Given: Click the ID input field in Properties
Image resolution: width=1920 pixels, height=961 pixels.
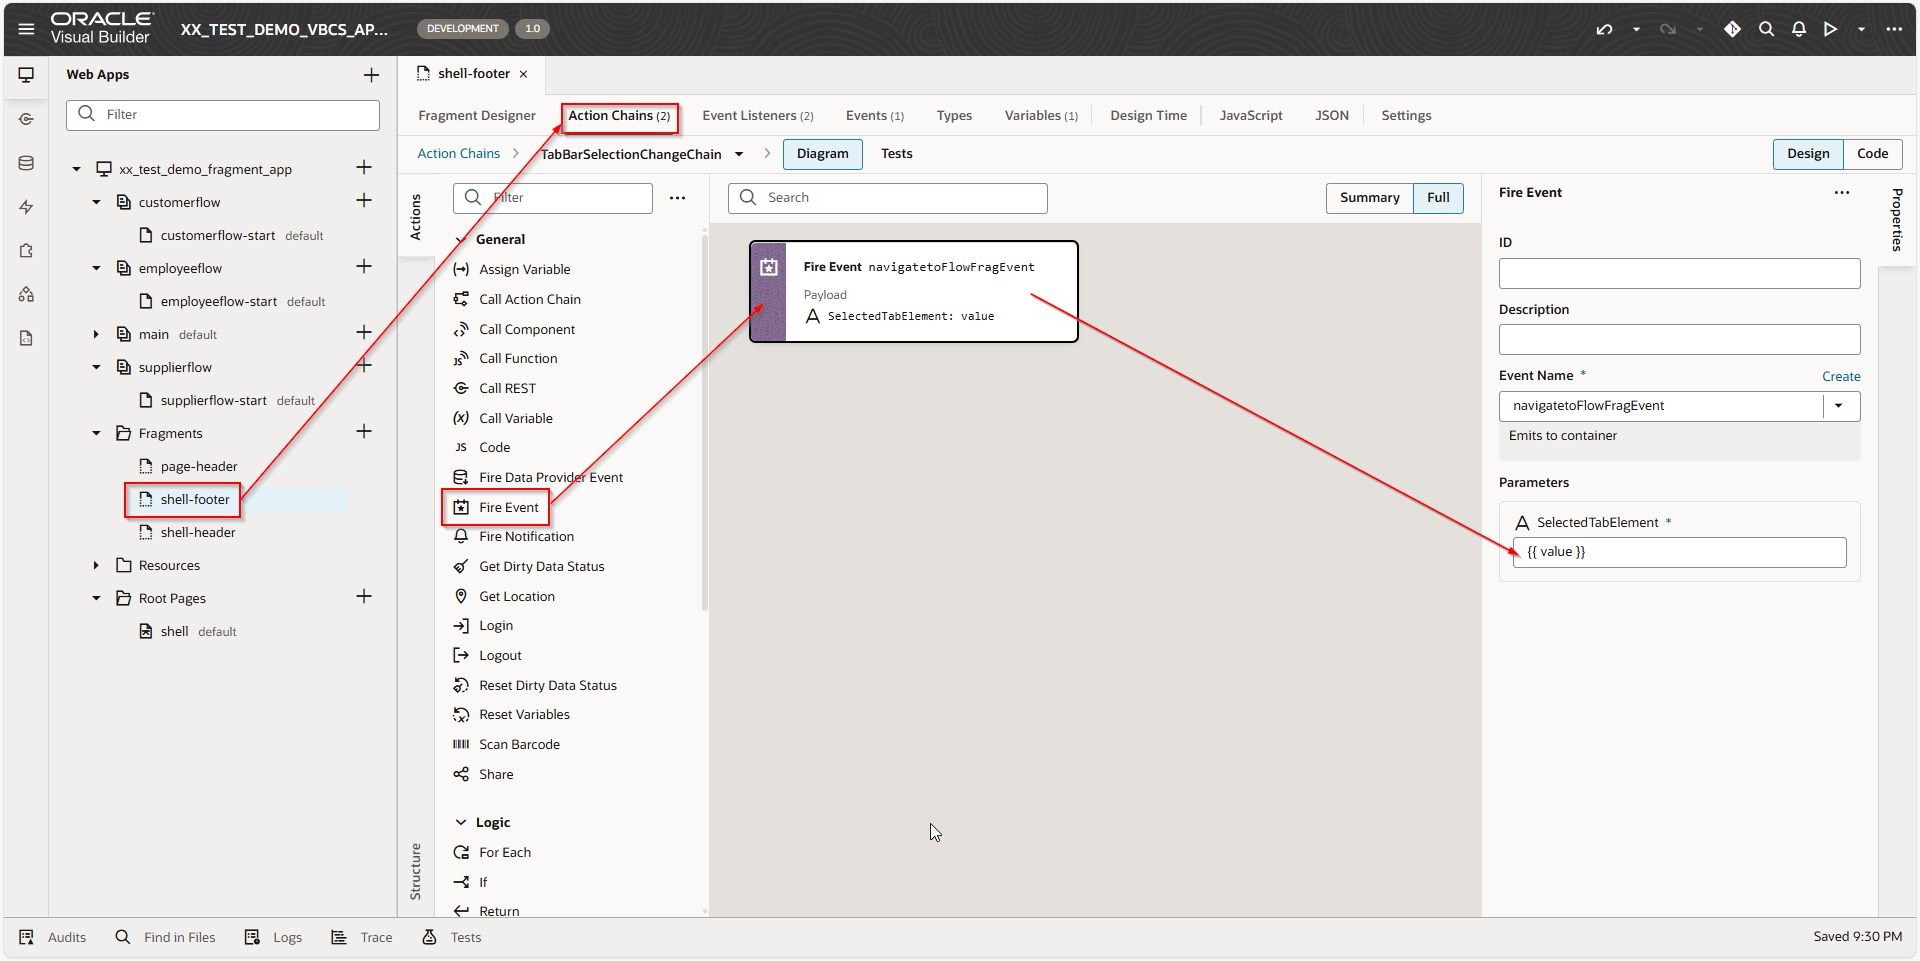Looking at the screenshot, I should click(1679, 273).
